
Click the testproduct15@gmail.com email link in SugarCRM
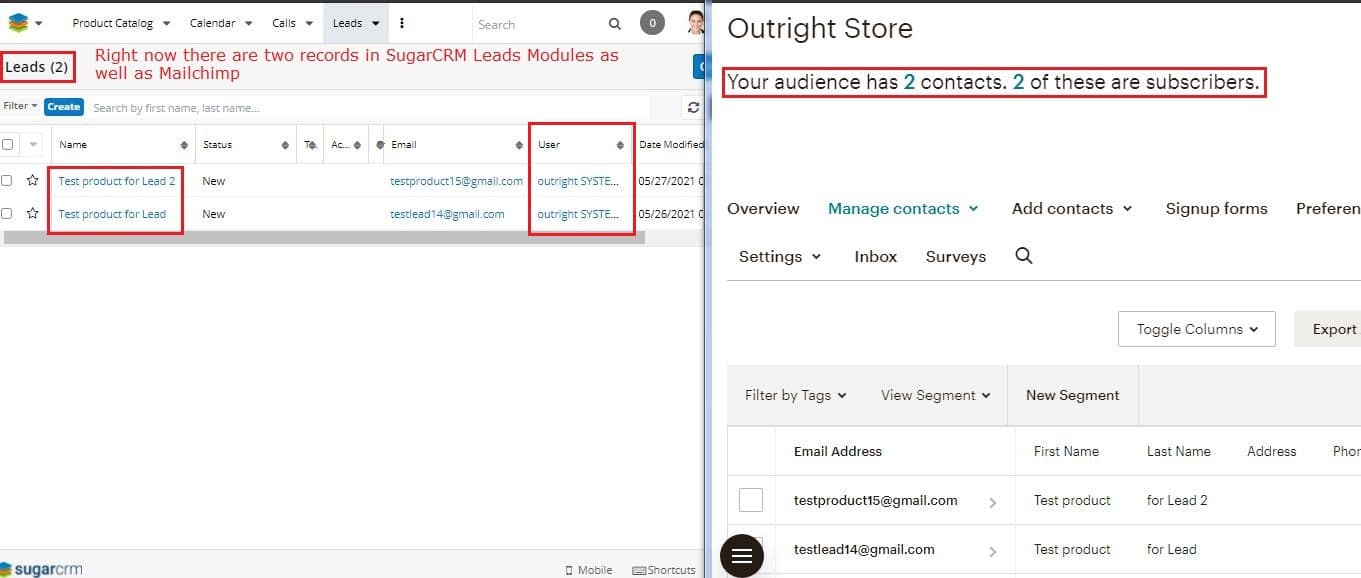coord(456,181)
